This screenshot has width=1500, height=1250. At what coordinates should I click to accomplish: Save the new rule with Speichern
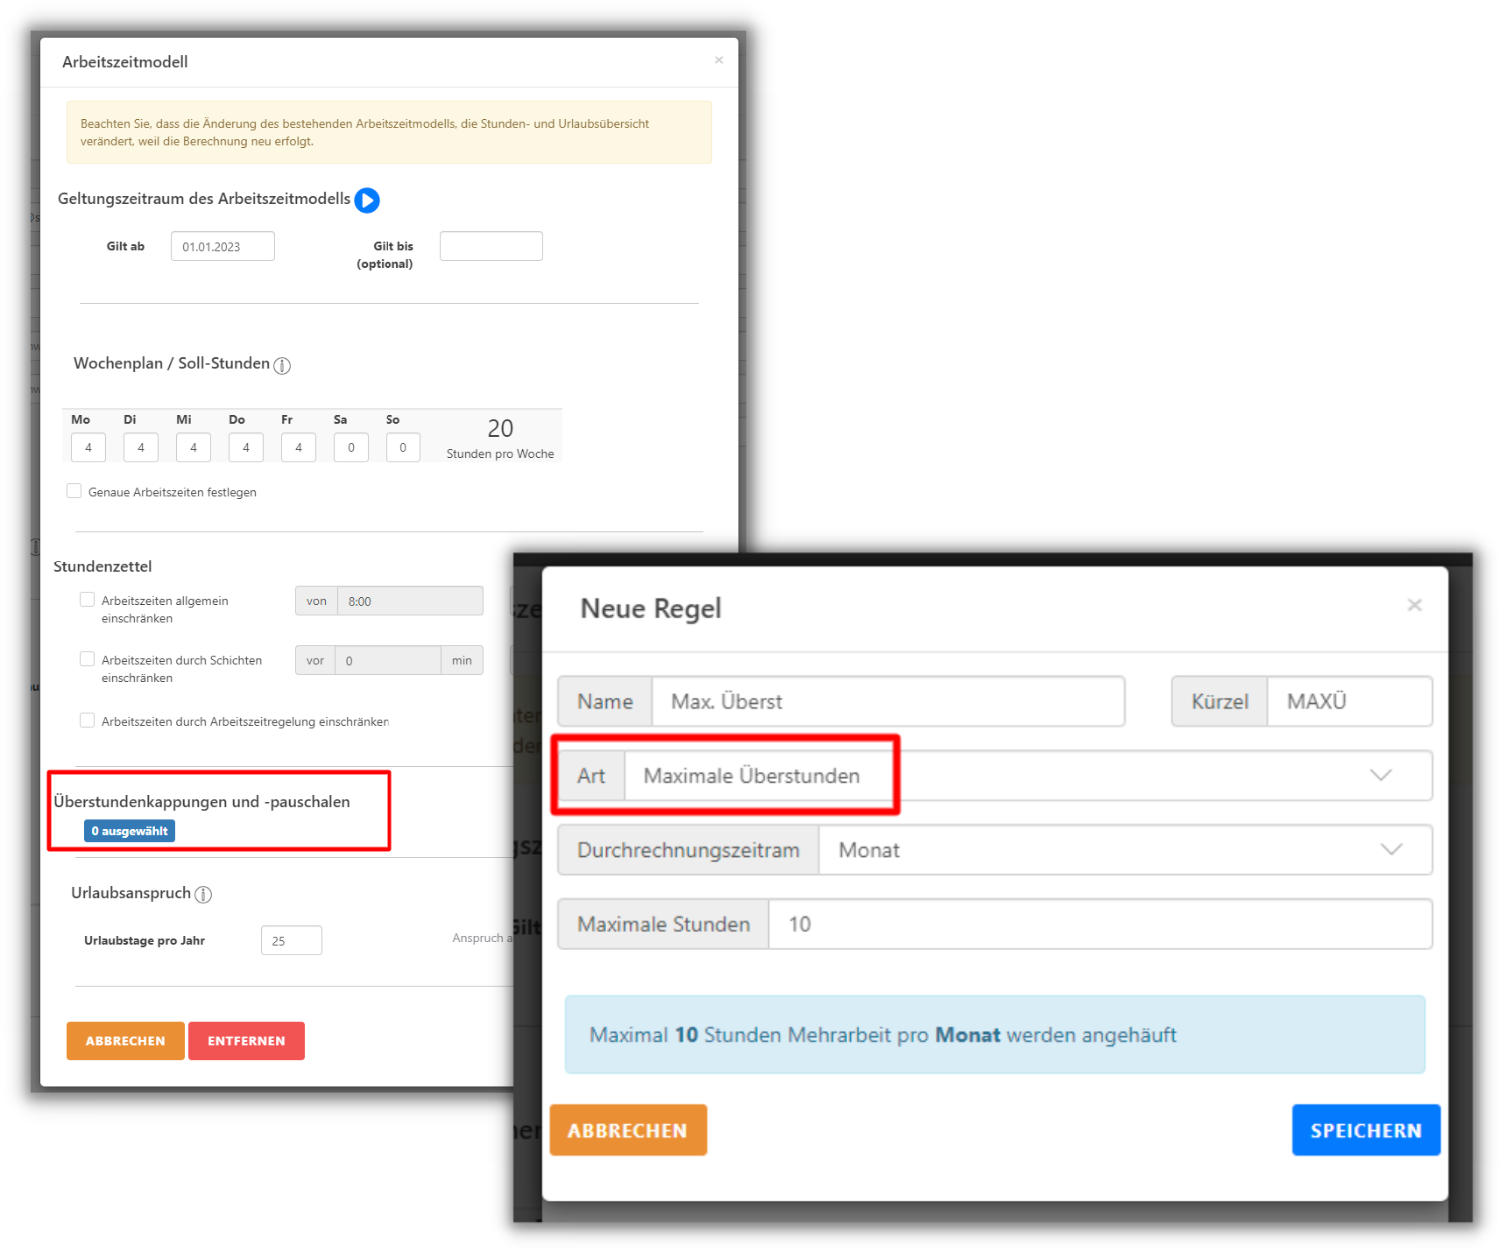click(1366, 1129)
